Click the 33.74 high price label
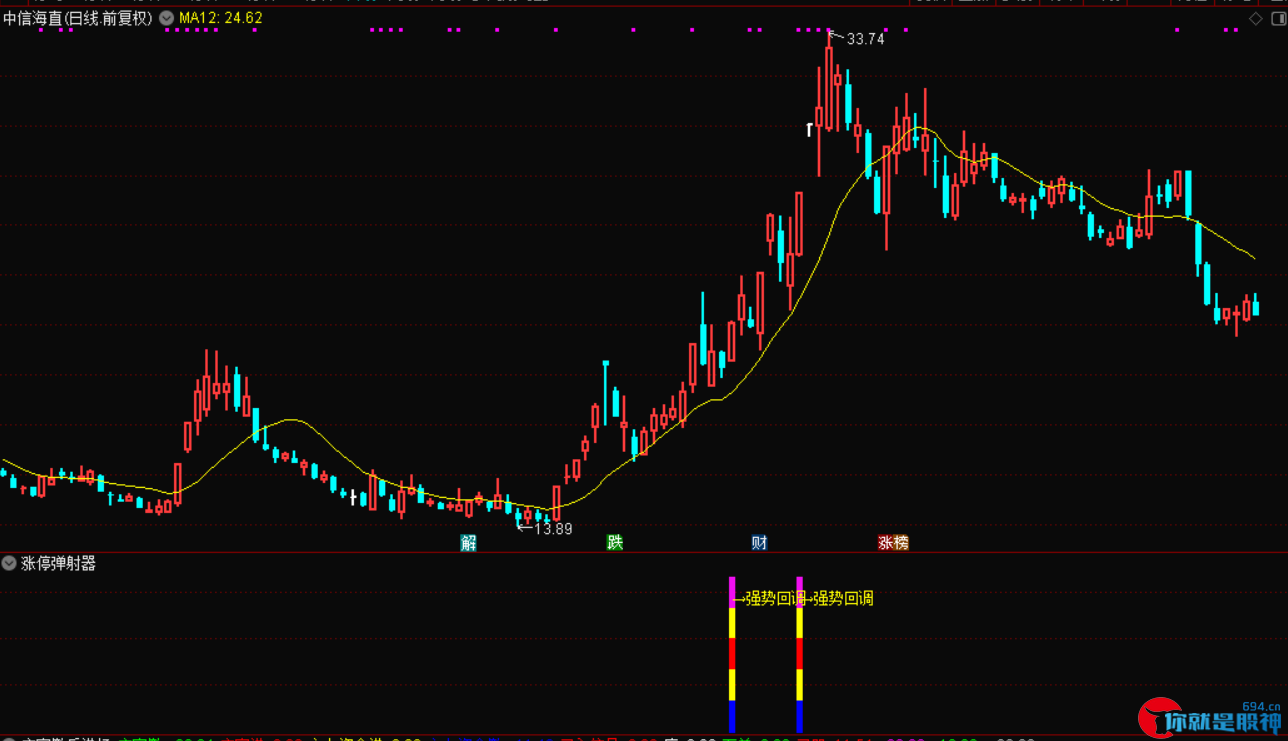 [x=865, y=39]
